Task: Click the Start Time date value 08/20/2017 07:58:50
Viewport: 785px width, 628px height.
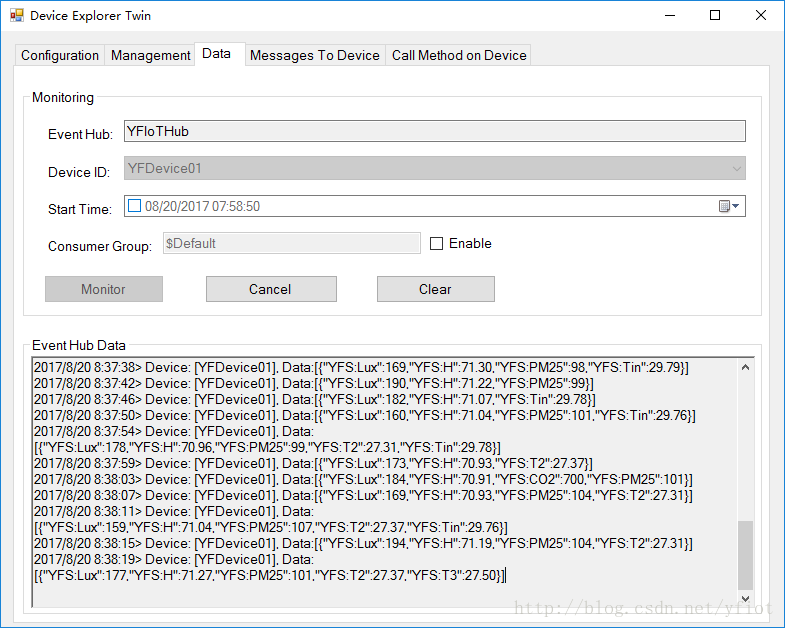Action: 202,206
